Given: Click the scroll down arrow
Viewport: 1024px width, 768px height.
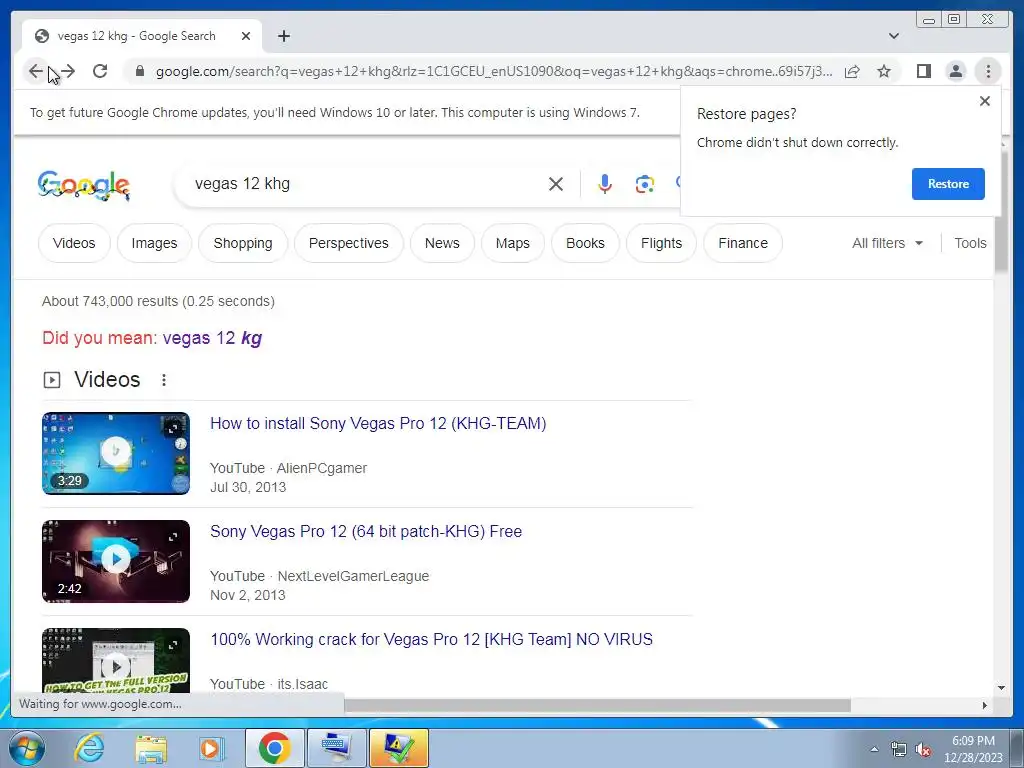Looking at the screenshot, I should (1001, 688).
